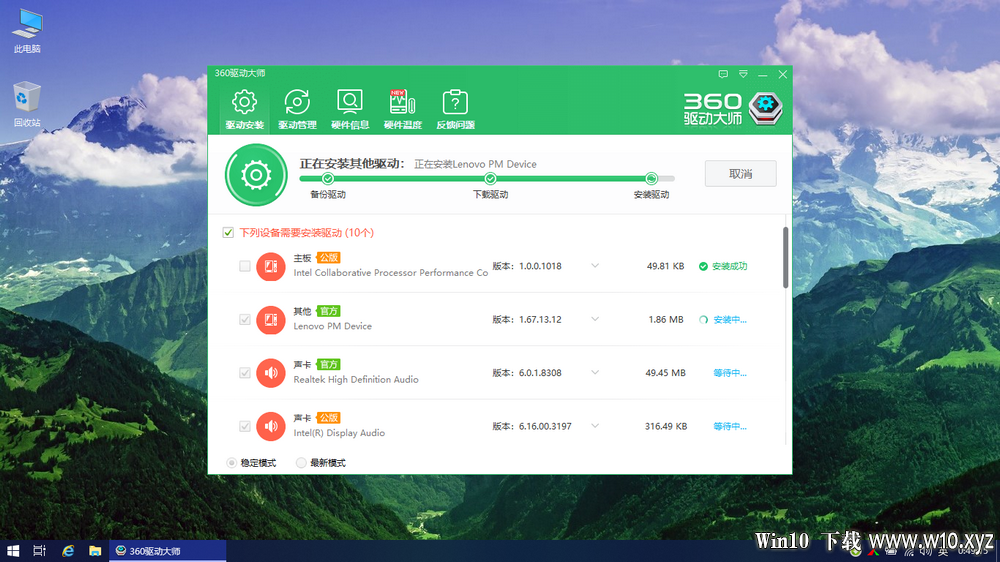Click the 公版 tag on 主板 row
The width and height of the screenshot is (1000, 562).
tap(328, 258)
